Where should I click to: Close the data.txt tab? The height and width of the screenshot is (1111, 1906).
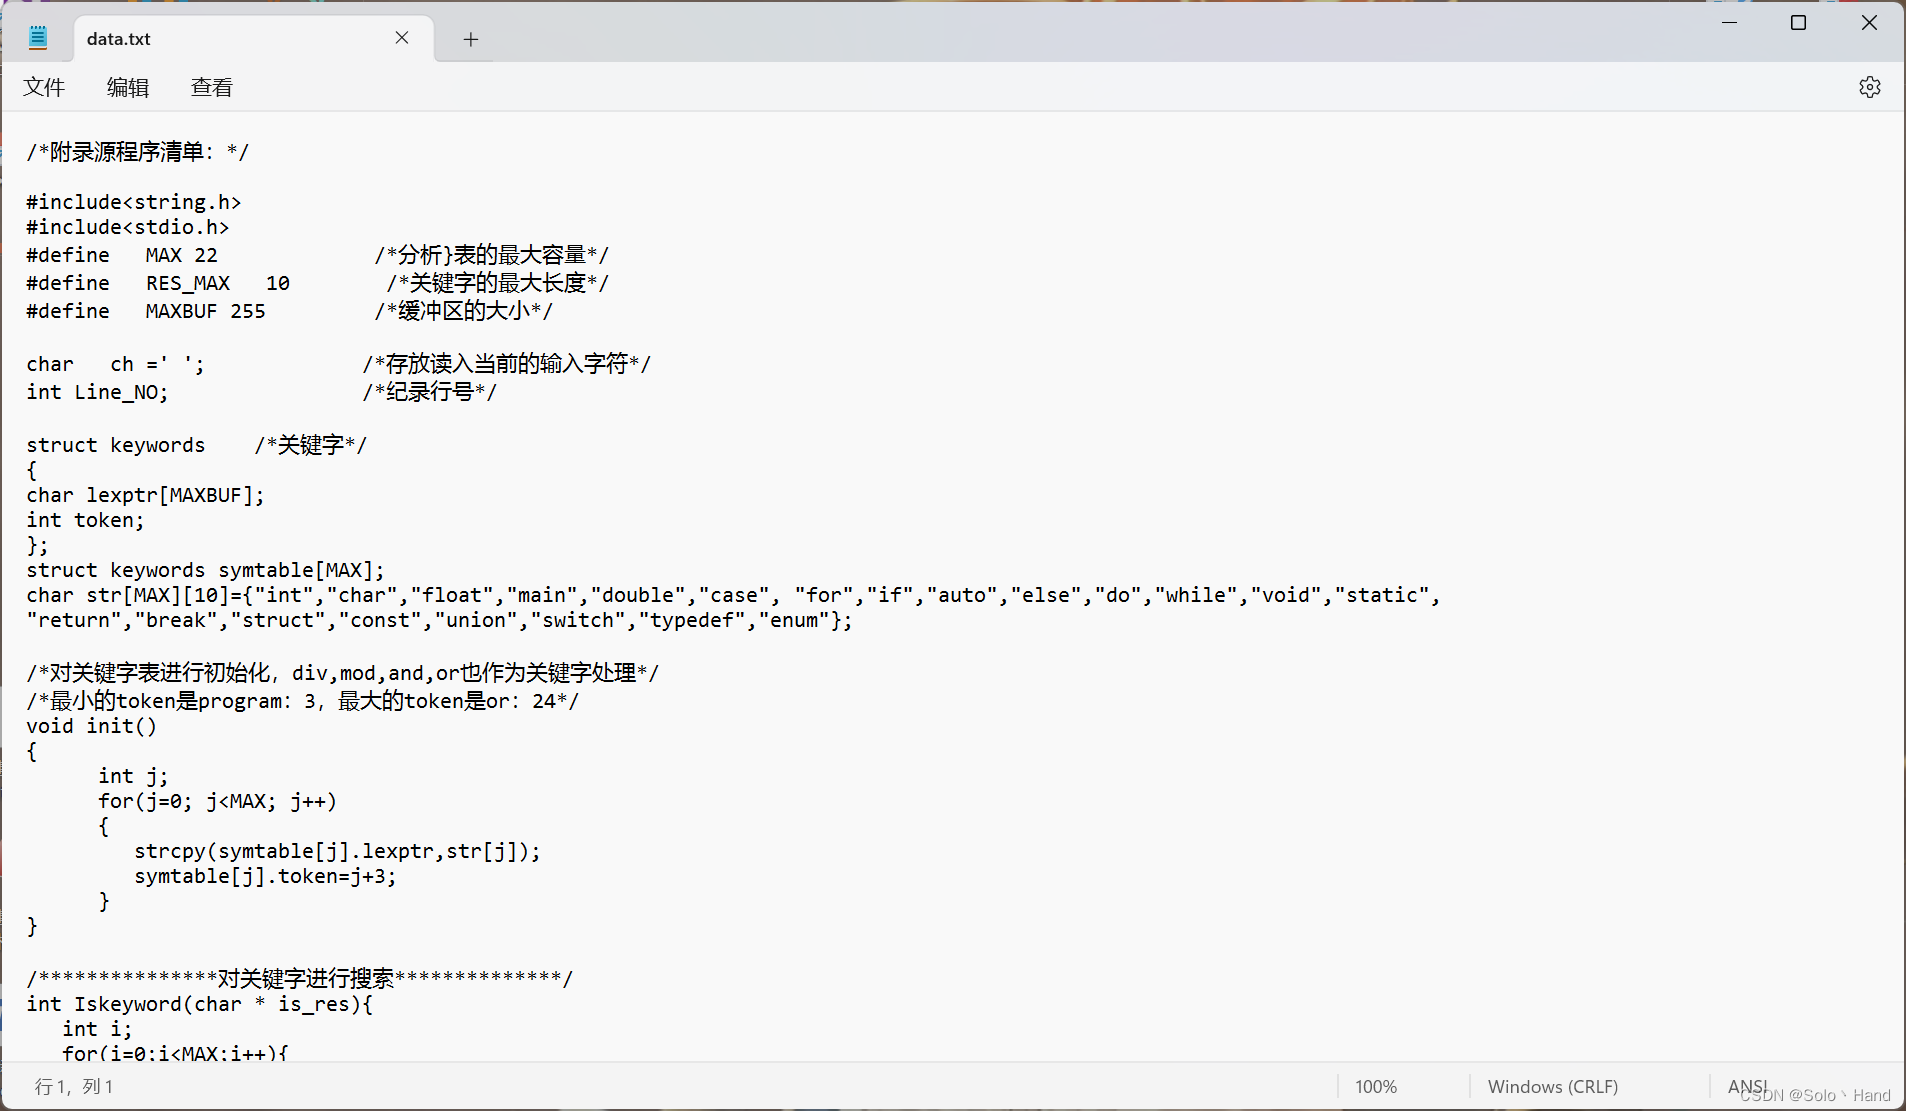point(403,38)
